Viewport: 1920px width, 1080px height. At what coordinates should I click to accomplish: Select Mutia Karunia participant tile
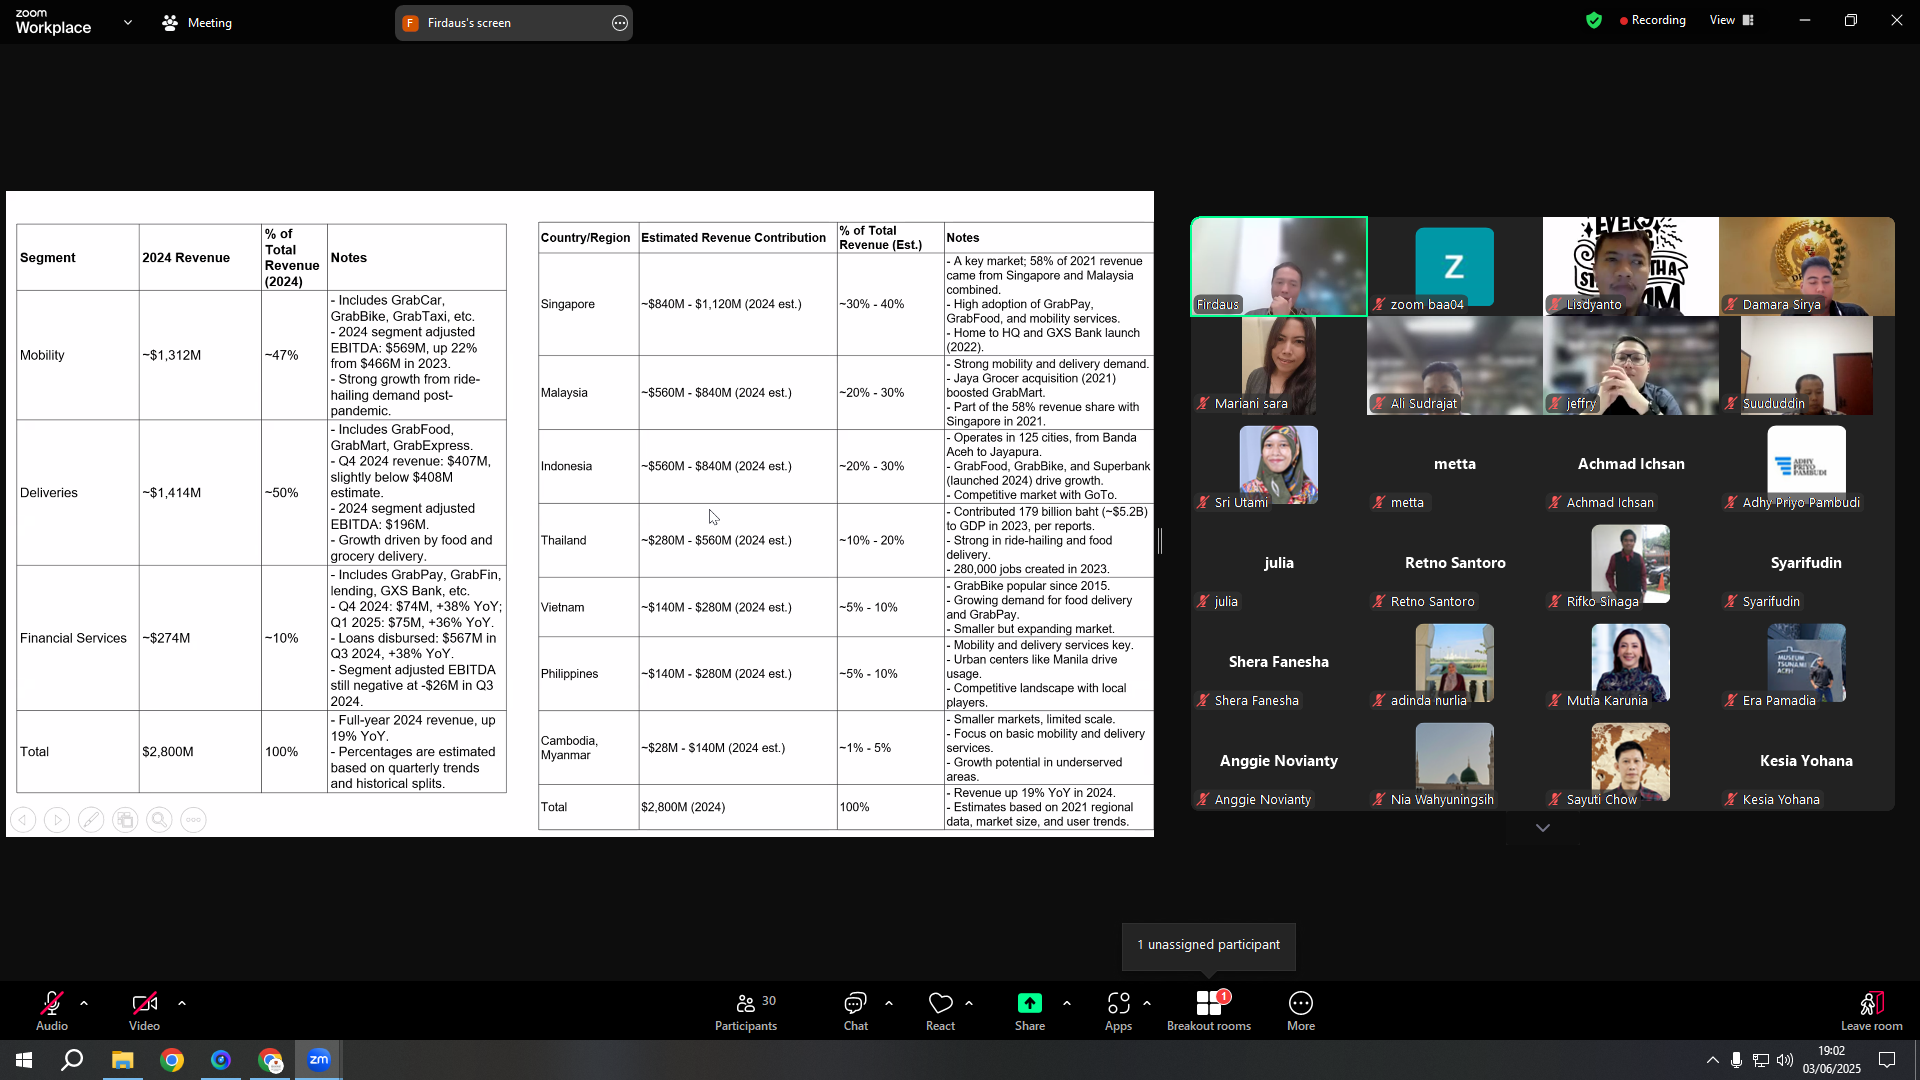coord(1631,663)
